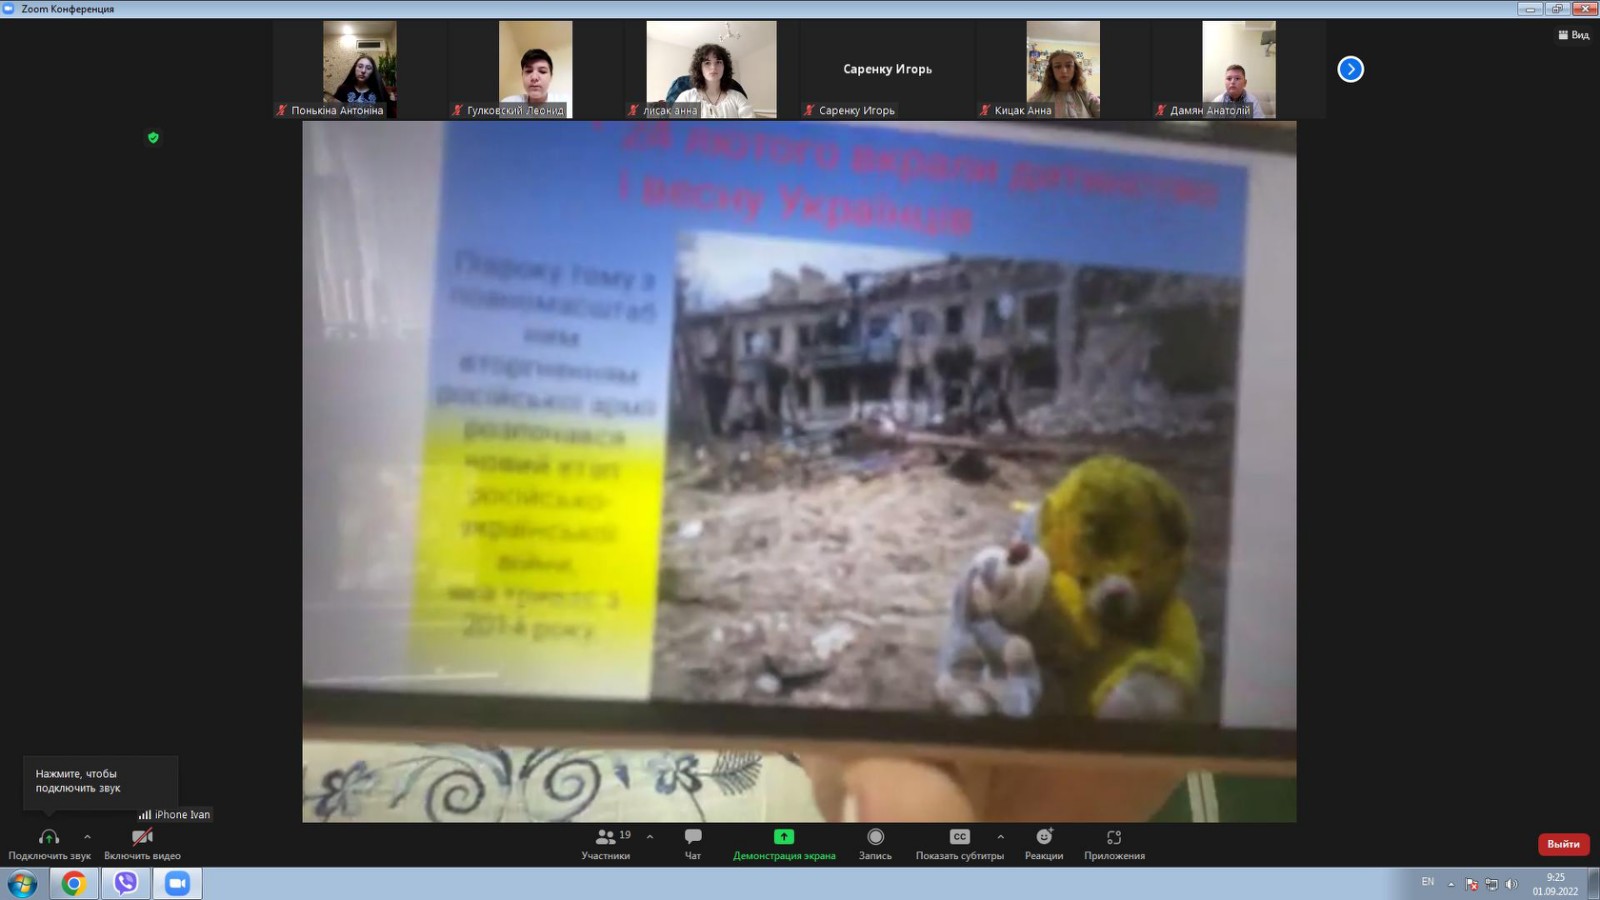Switch input language via EN indicator
The width and height of the screenshot is (1600, 900).
[1427, 882]
